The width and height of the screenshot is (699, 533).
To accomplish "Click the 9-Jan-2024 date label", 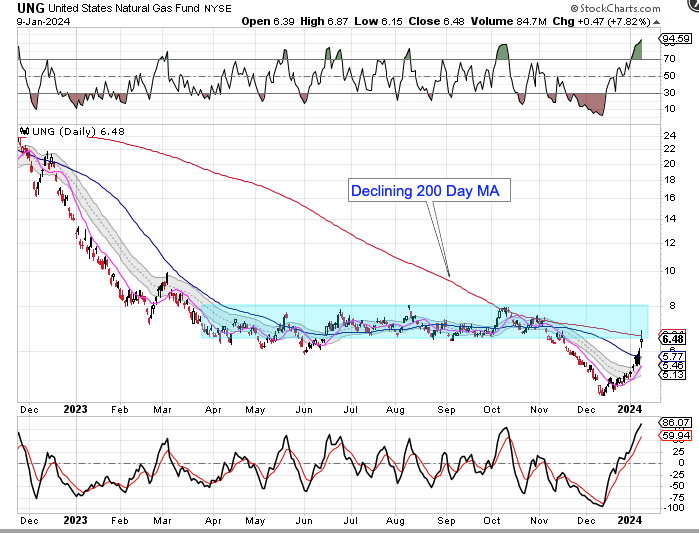I will pos(30,21).
